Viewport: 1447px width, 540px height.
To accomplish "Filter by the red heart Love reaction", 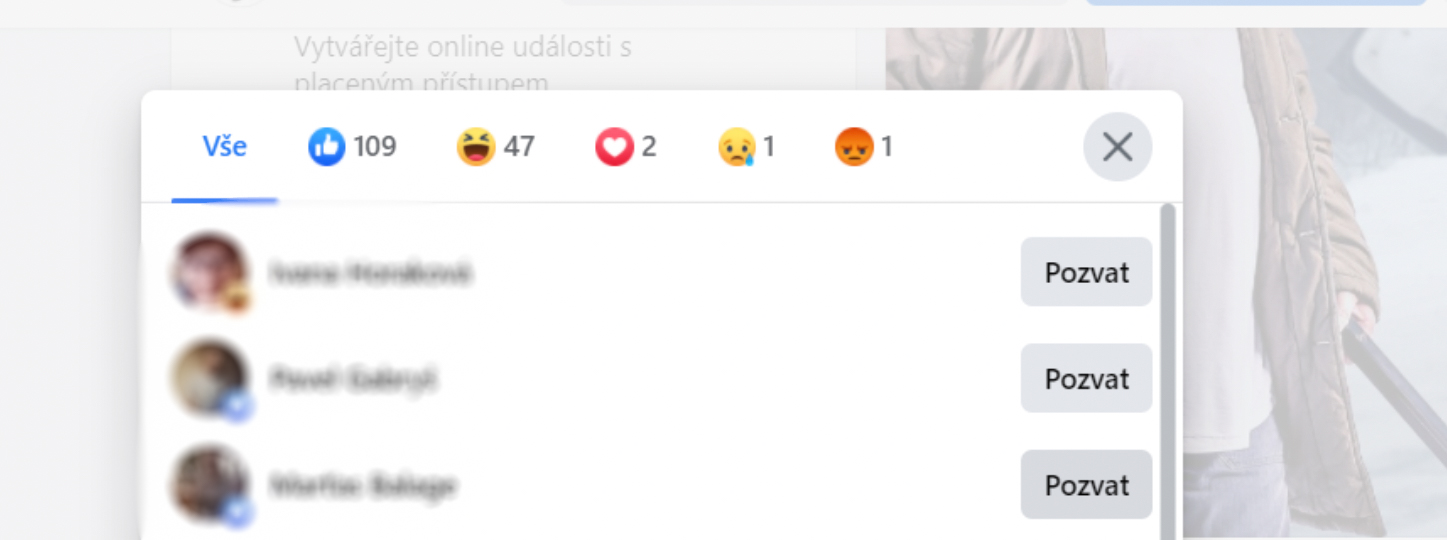I will (x=626, y=148).
